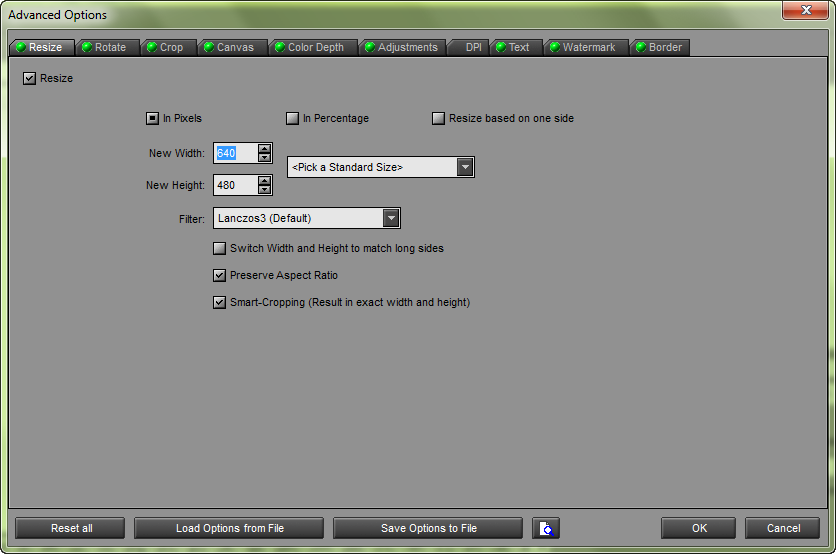Click Save Options to File
This screenshot has height=554, width=836.
(428, 528)
